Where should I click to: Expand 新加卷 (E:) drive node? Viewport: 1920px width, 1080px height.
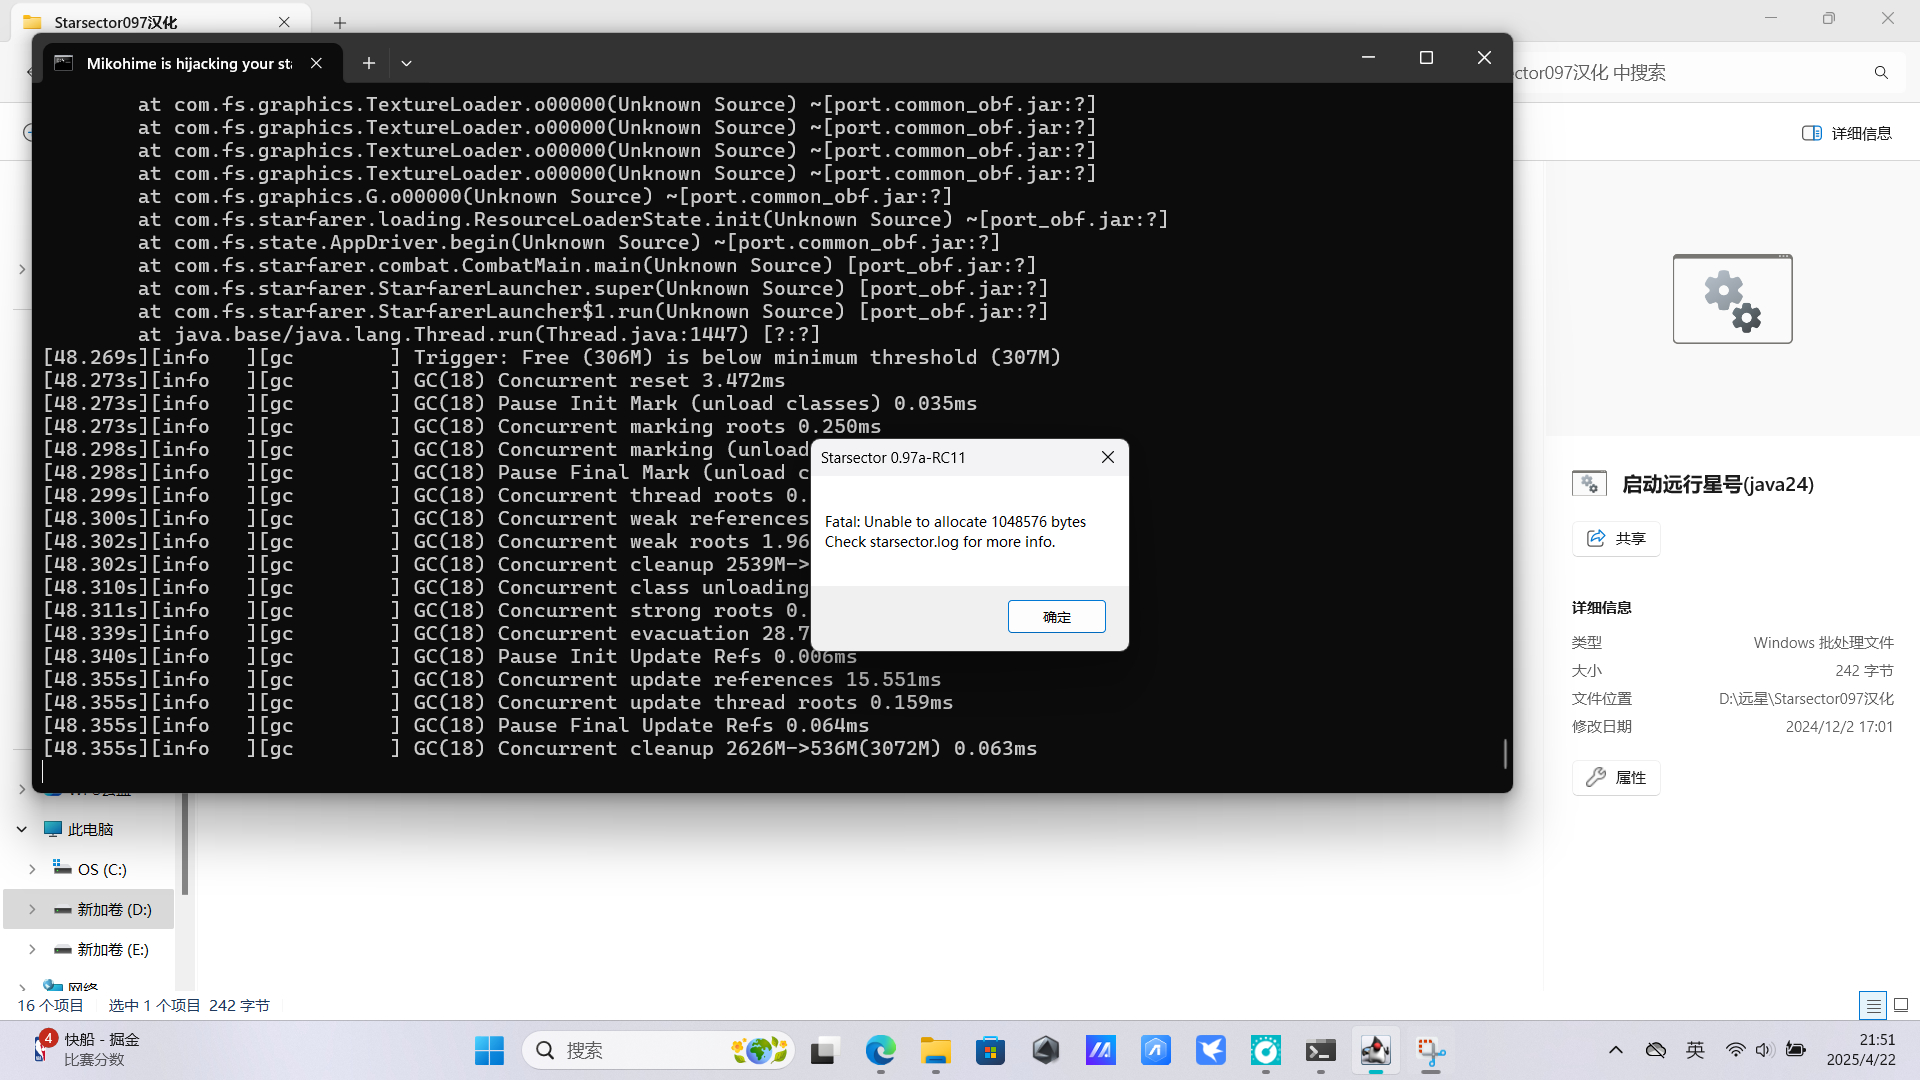(x=32, y=949)
